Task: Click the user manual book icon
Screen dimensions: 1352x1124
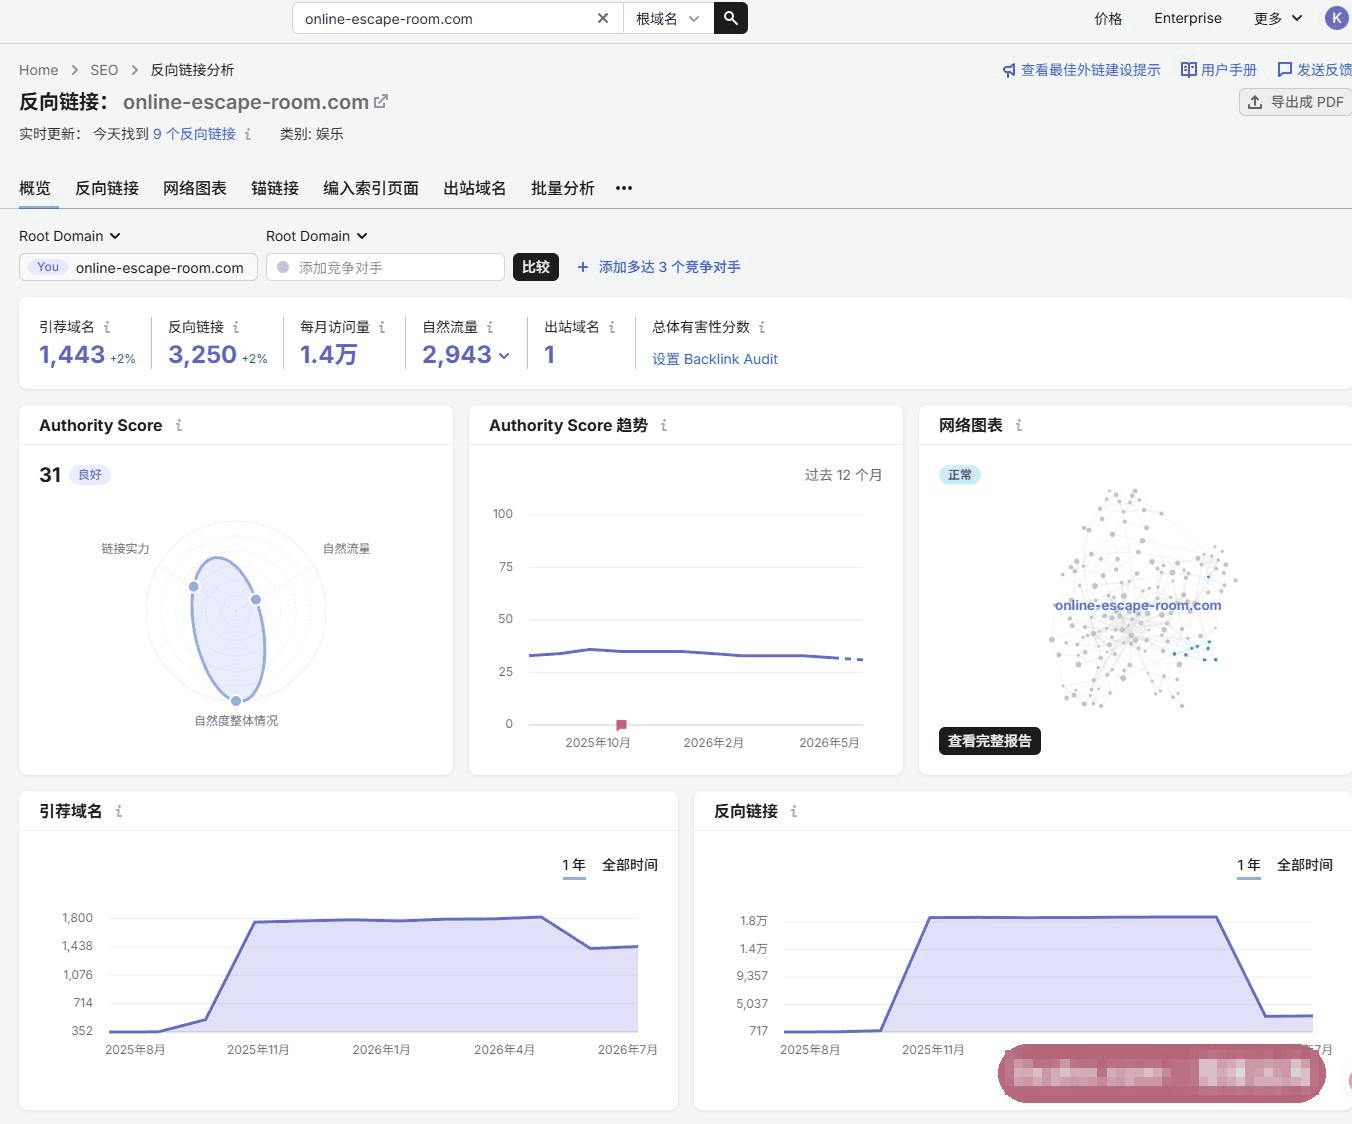Action: (x=1188, y=70)
